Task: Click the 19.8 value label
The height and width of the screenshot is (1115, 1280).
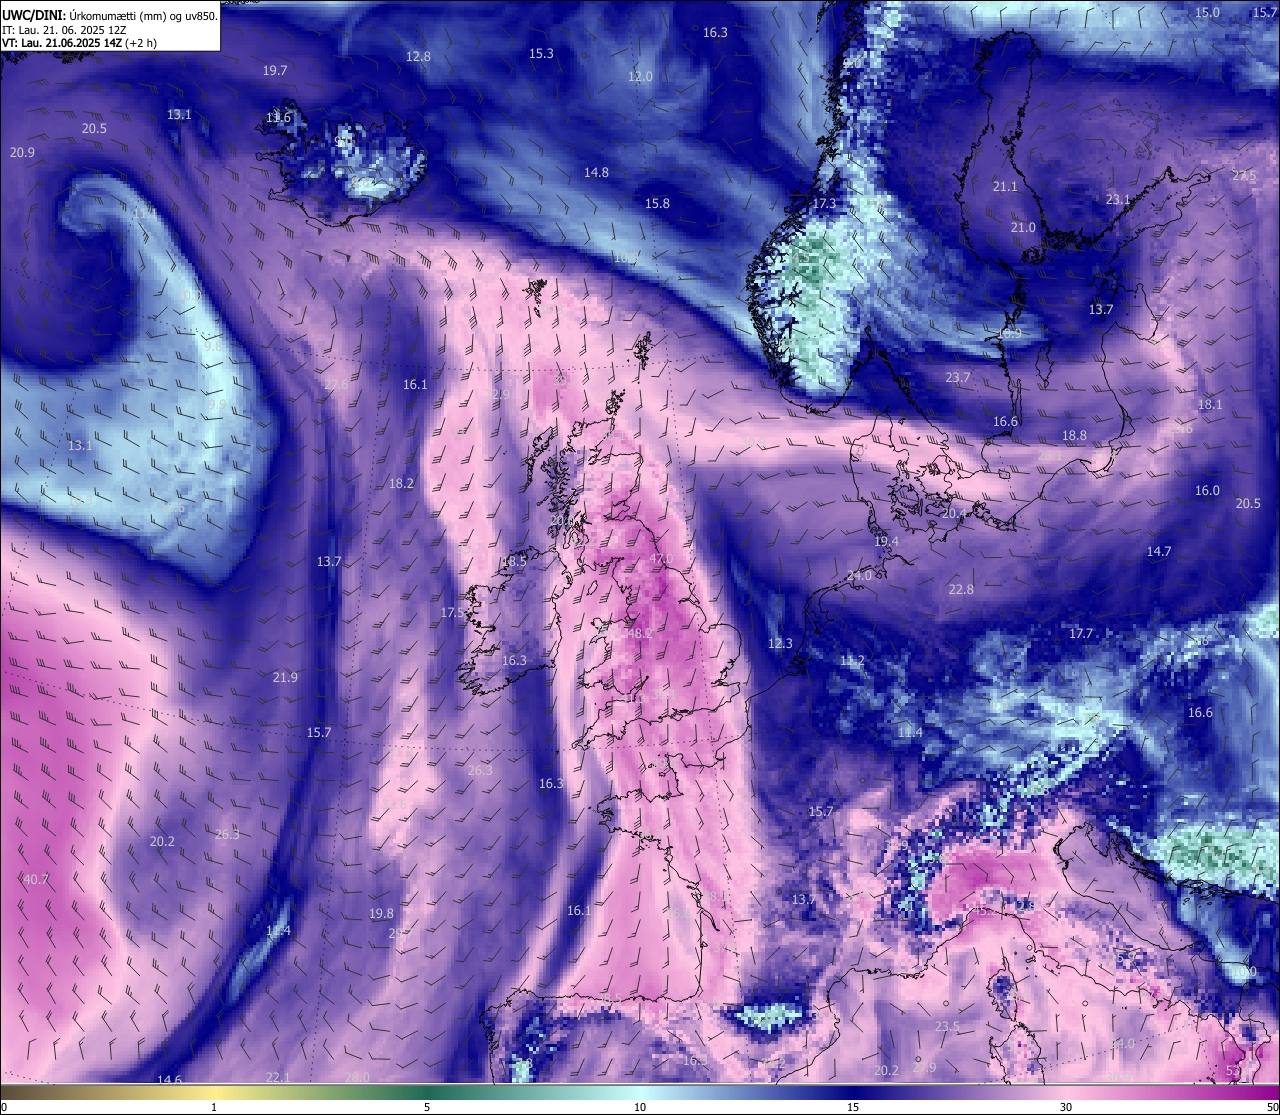Action: click(x=381, y=914)
